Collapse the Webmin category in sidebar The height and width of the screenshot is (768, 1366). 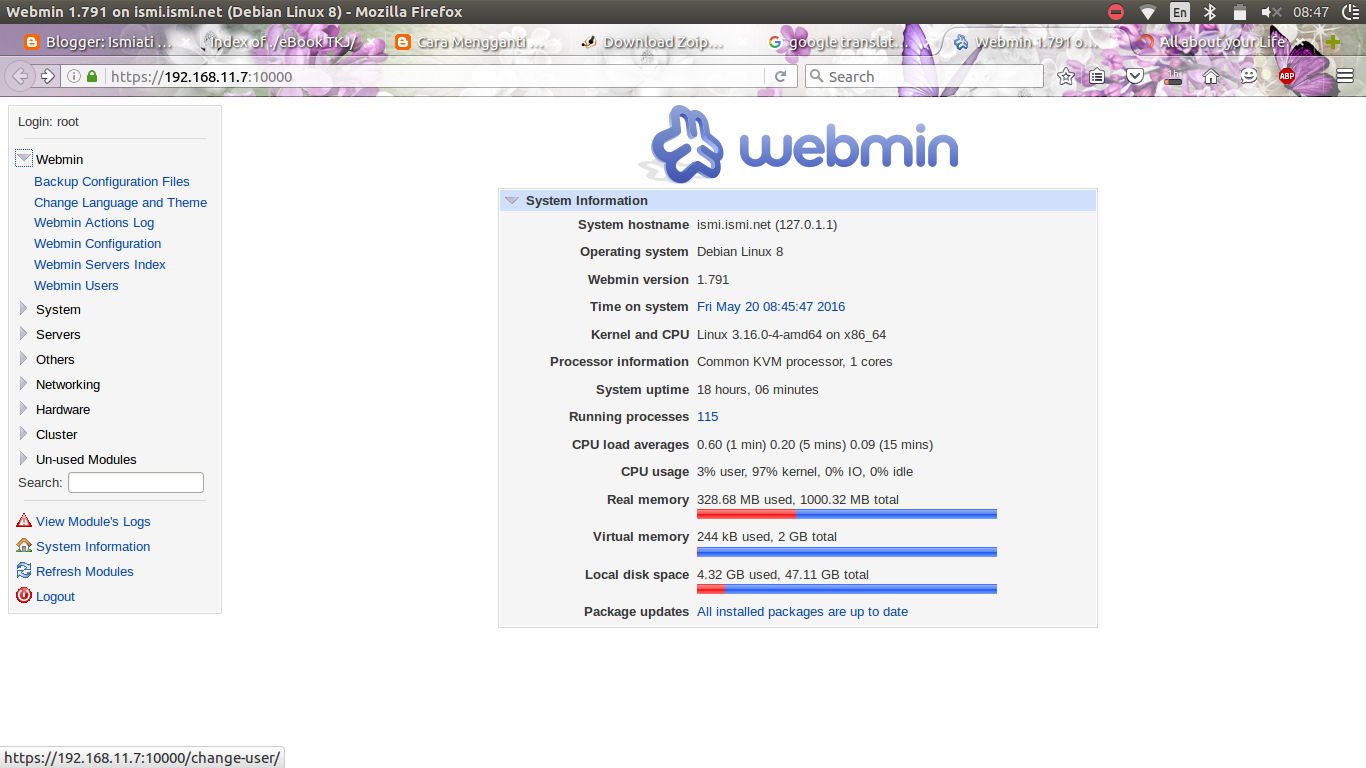(x=21, y=156)
